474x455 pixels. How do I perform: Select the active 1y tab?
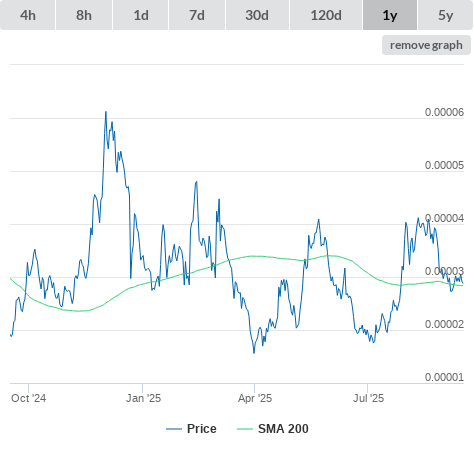click(x=390, y=15)
